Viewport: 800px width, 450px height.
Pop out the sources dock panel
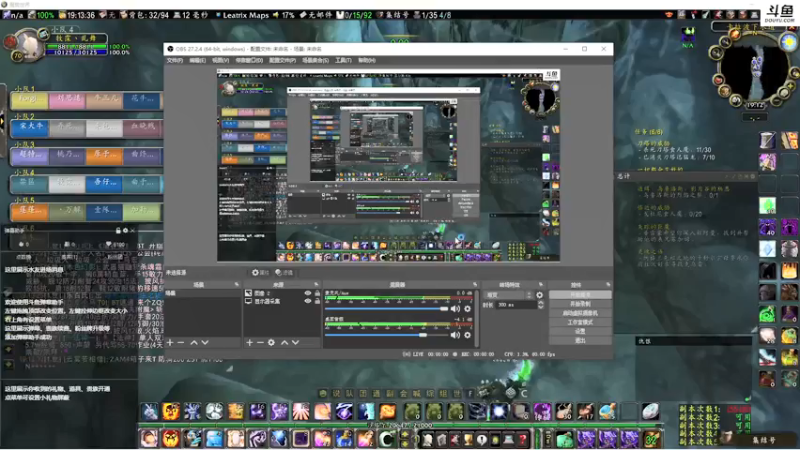(316, 285)
